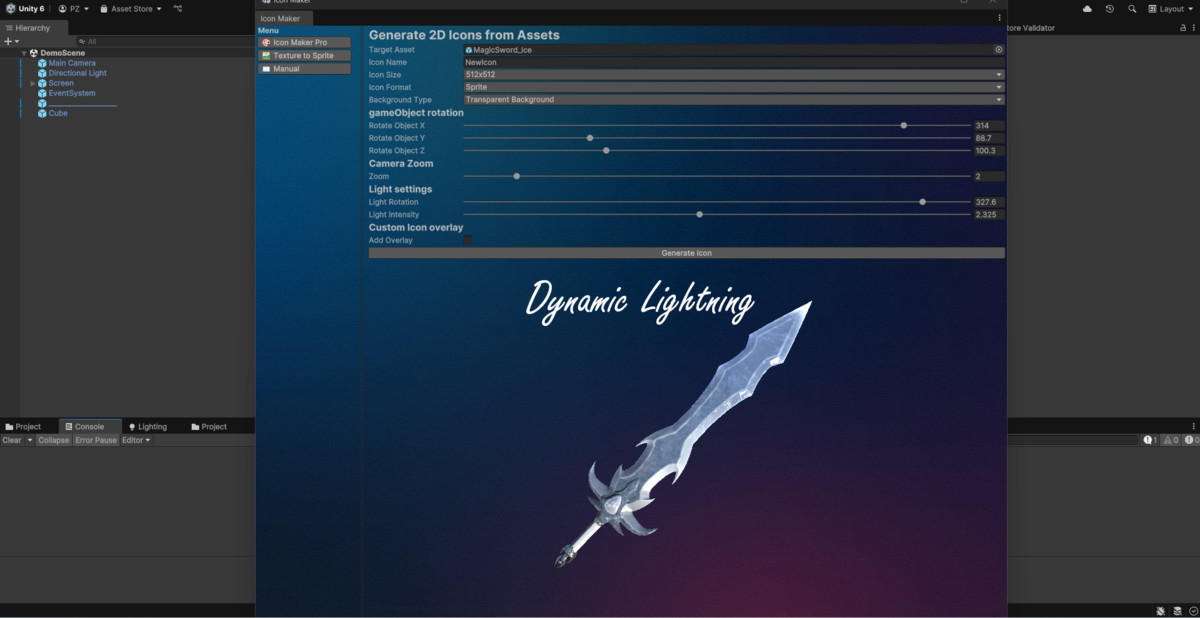This screenshot has width=1200, height=618.
Task: Select the first Project tab
Action: point(23,427)
